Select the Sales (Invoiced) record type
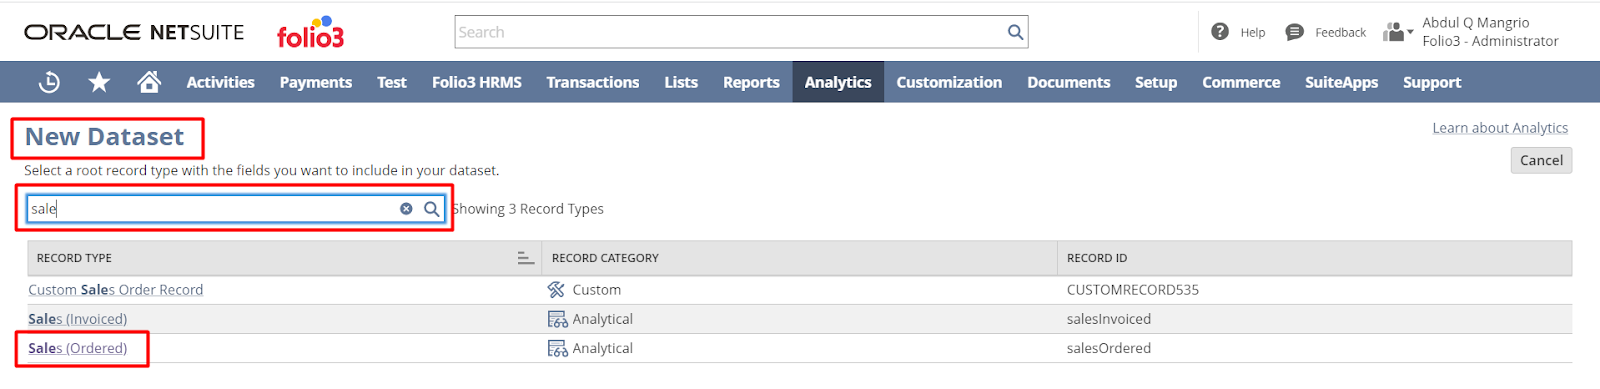Screen dimensions: 1600x389 pyautogui.click(x=78, y=319)
